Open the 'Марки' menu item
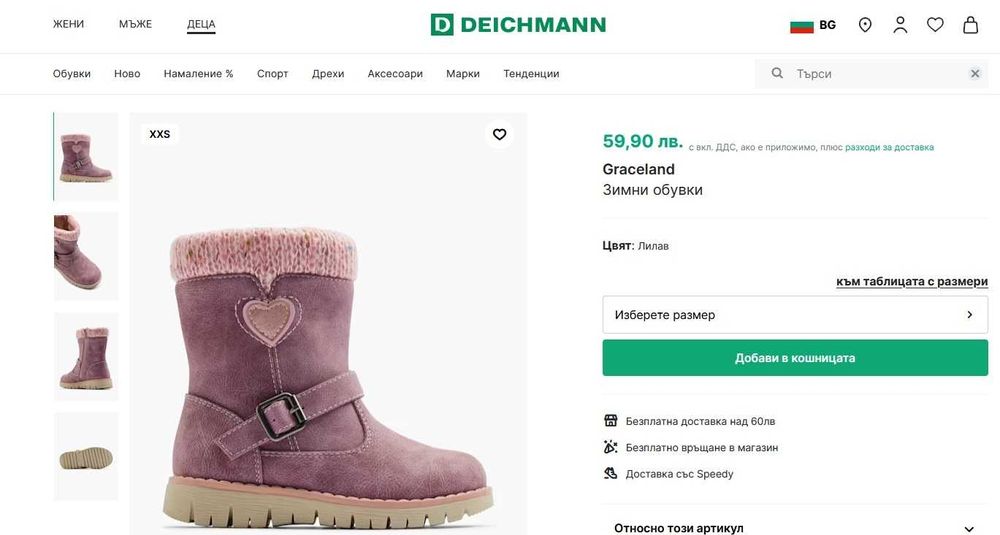The width and height of the screenshot is (1000, 535). coord(463,74)
